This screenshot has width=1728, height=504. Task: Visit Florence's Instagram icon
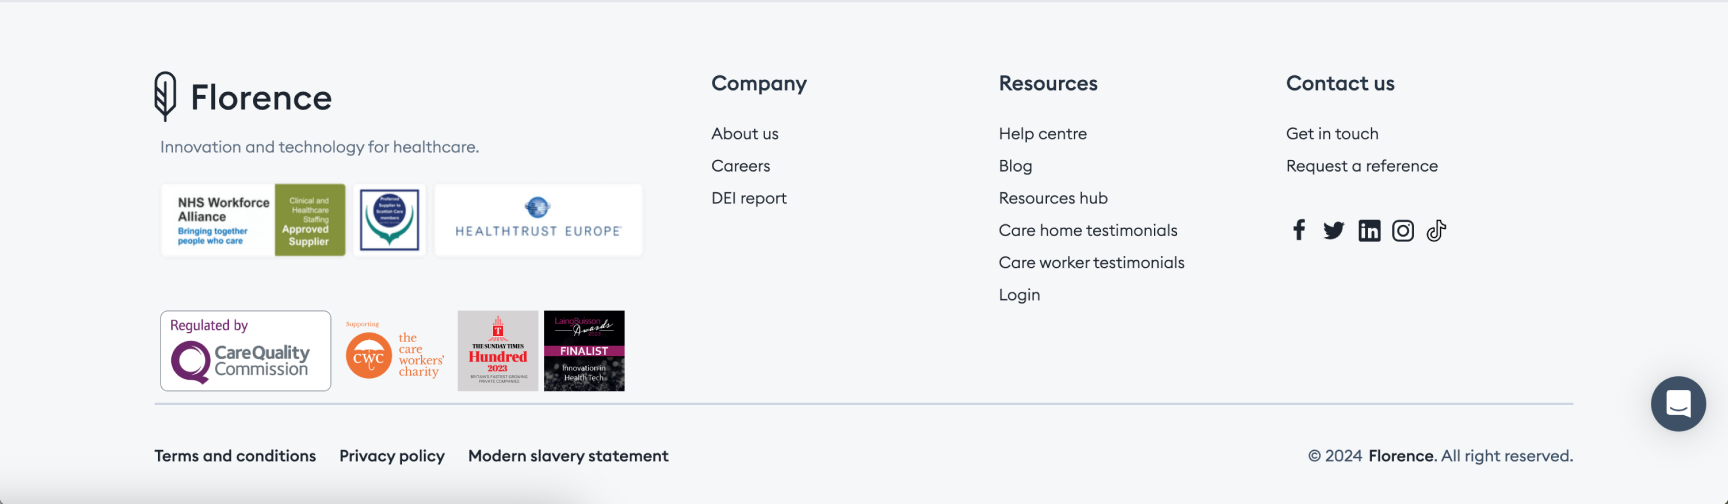(x=1403, y=231)
